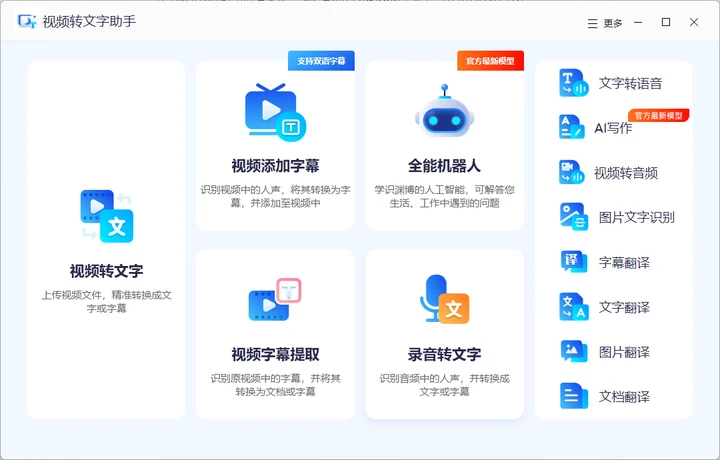Open the 文字翻译 label
The image size is (720, 460).
[624, 307]
